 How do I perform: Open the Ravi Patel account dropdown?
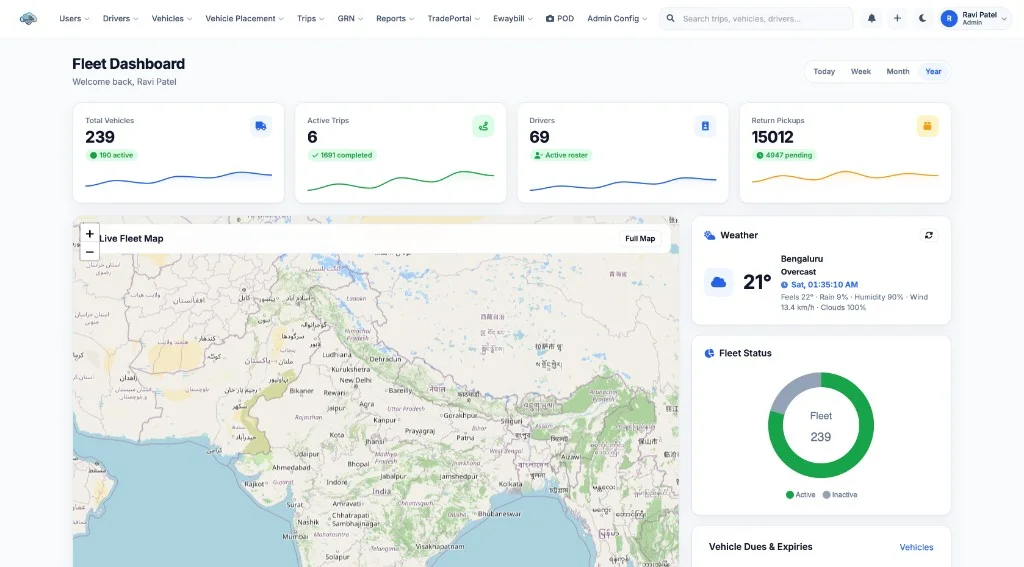click(975, 18)
